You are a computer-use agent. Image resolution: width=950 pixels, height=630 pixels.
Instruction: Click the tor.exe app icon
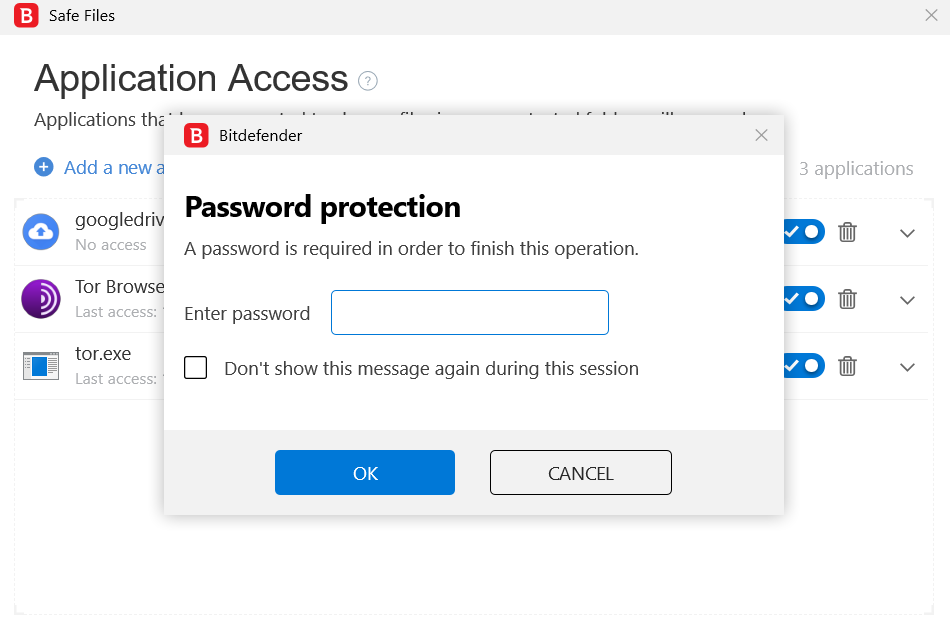[x=41, y=366]
